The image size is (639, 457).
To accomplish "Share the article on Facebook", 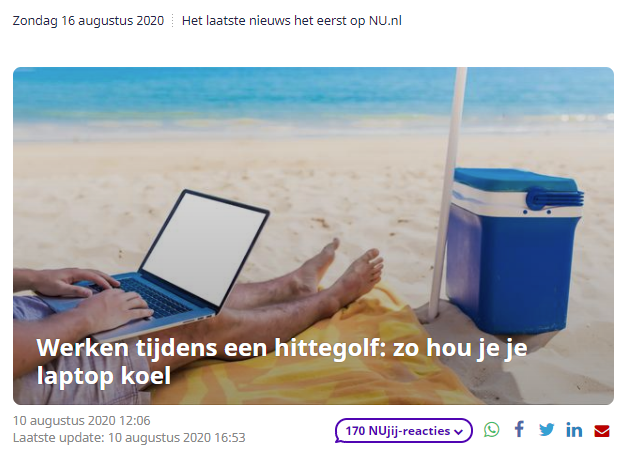I will 519,430.
